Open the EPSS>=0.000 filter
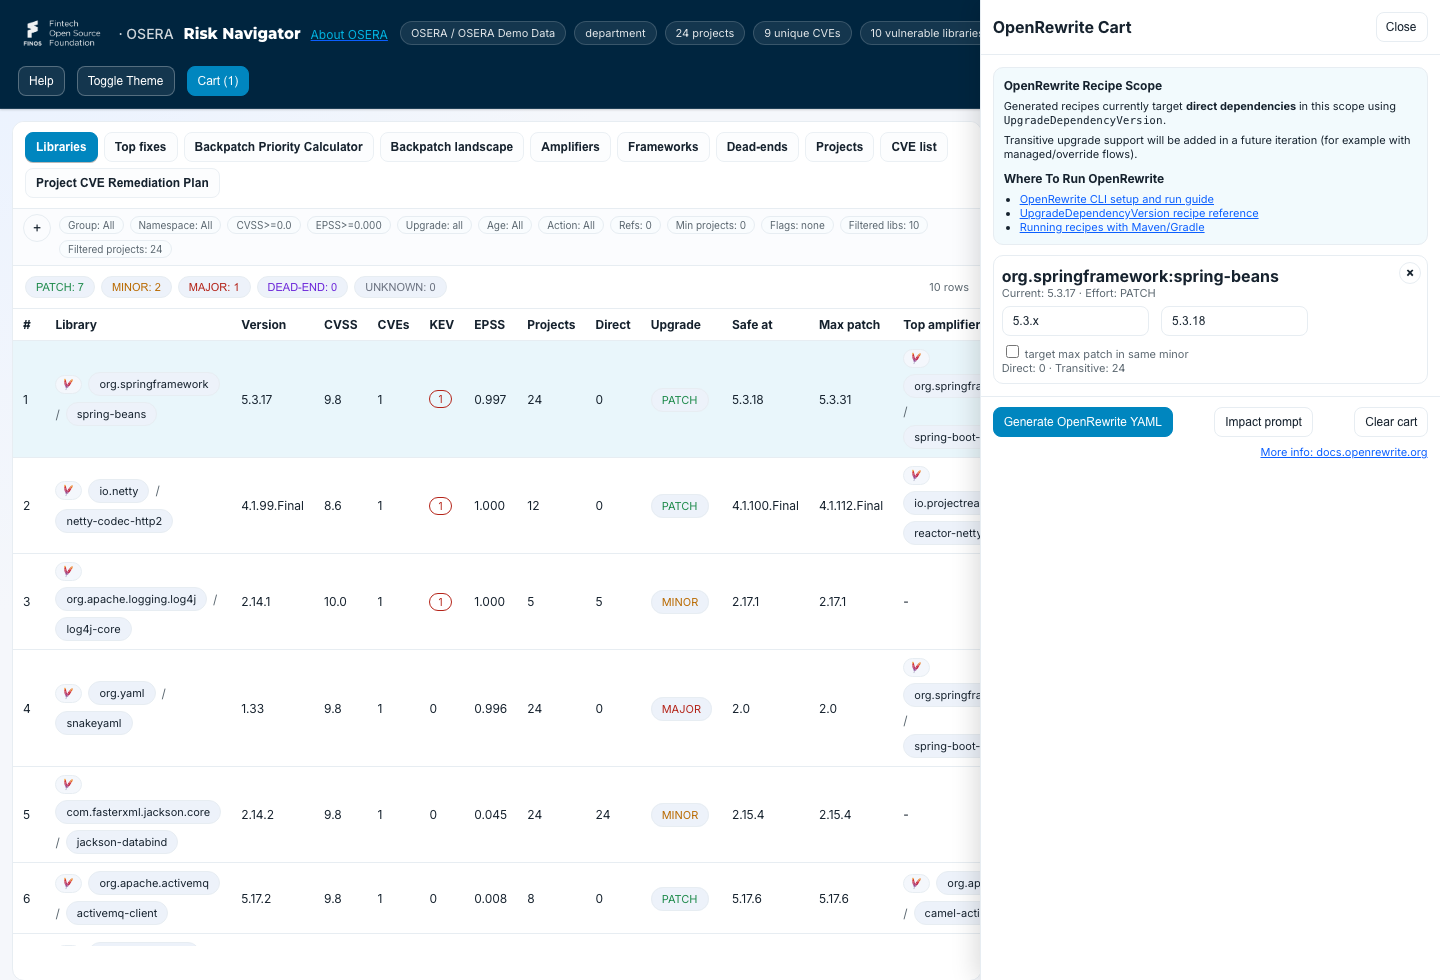Image resolution: width=1440 pixels, height=980 pixels. [x=349, y=225]
